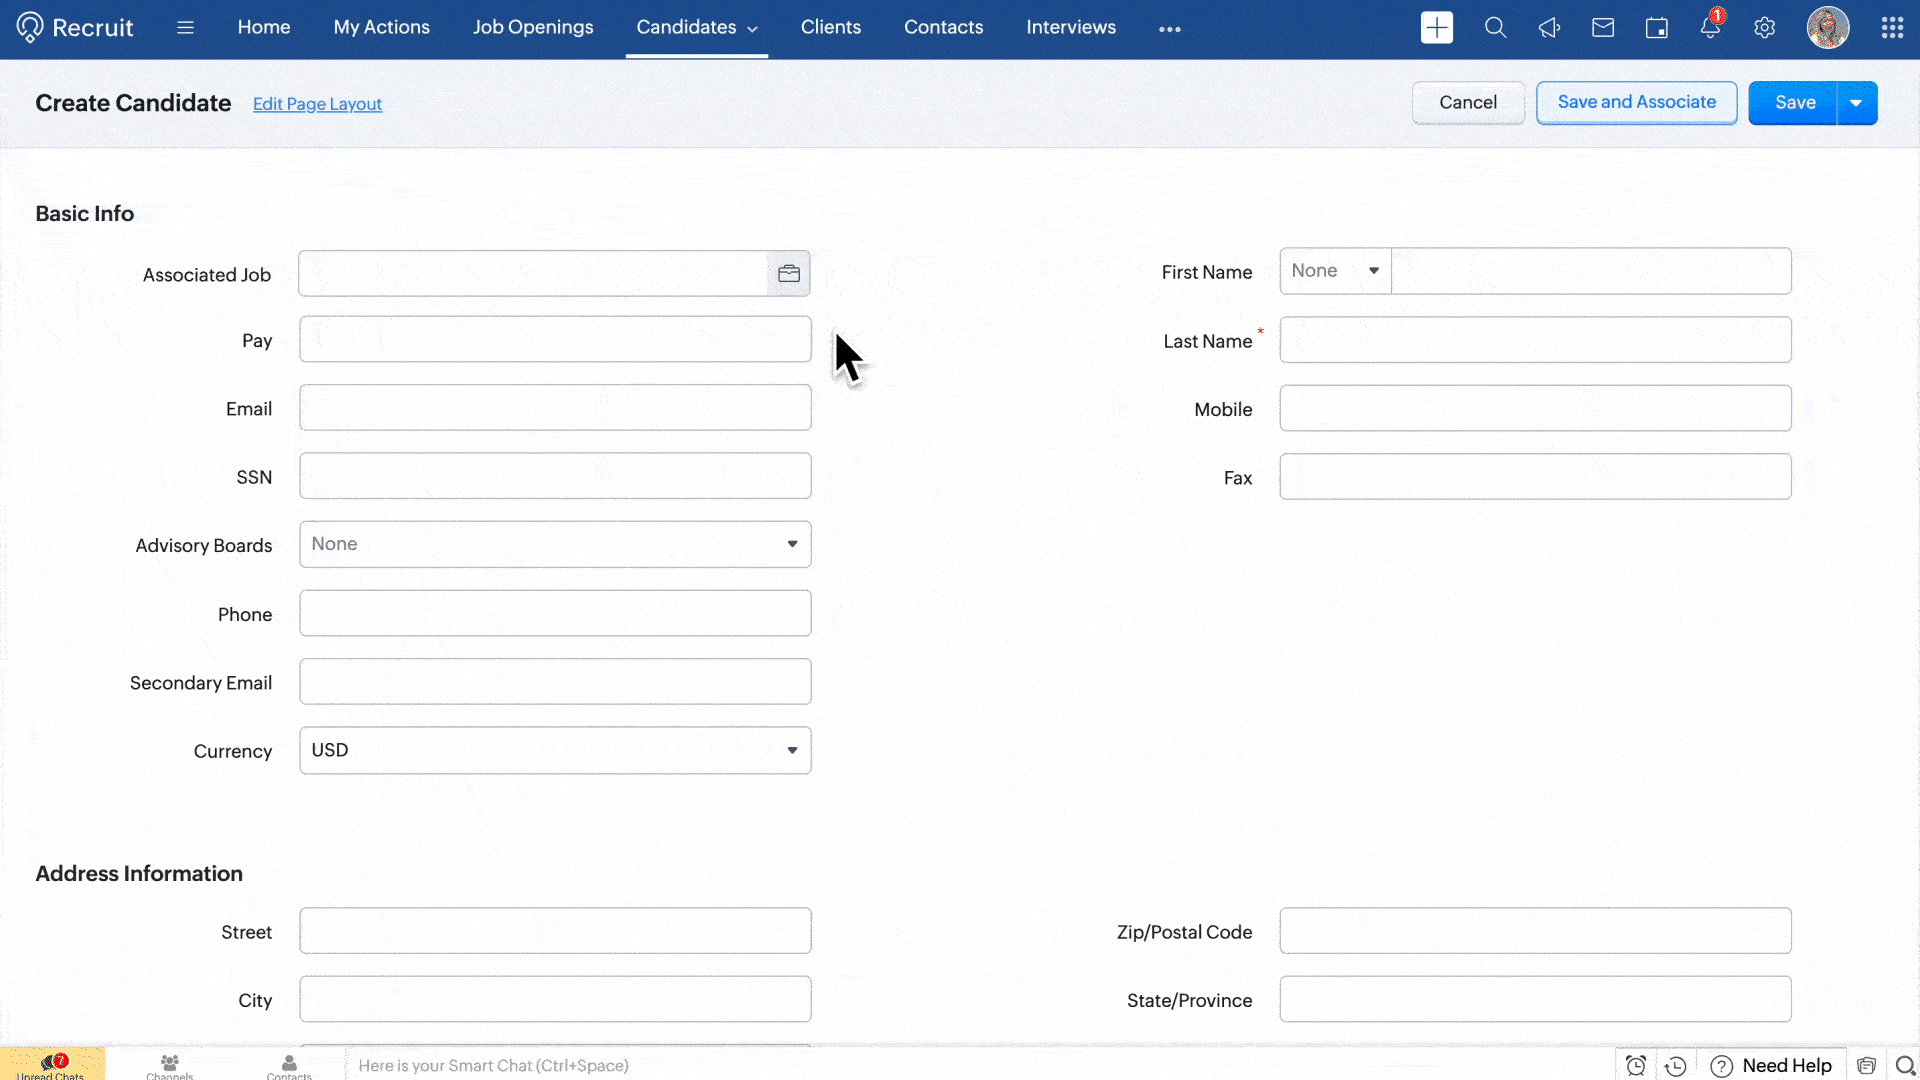Open the Job Openings tab
This screenshot has height=1080, width=1920.
coord(533,28)
